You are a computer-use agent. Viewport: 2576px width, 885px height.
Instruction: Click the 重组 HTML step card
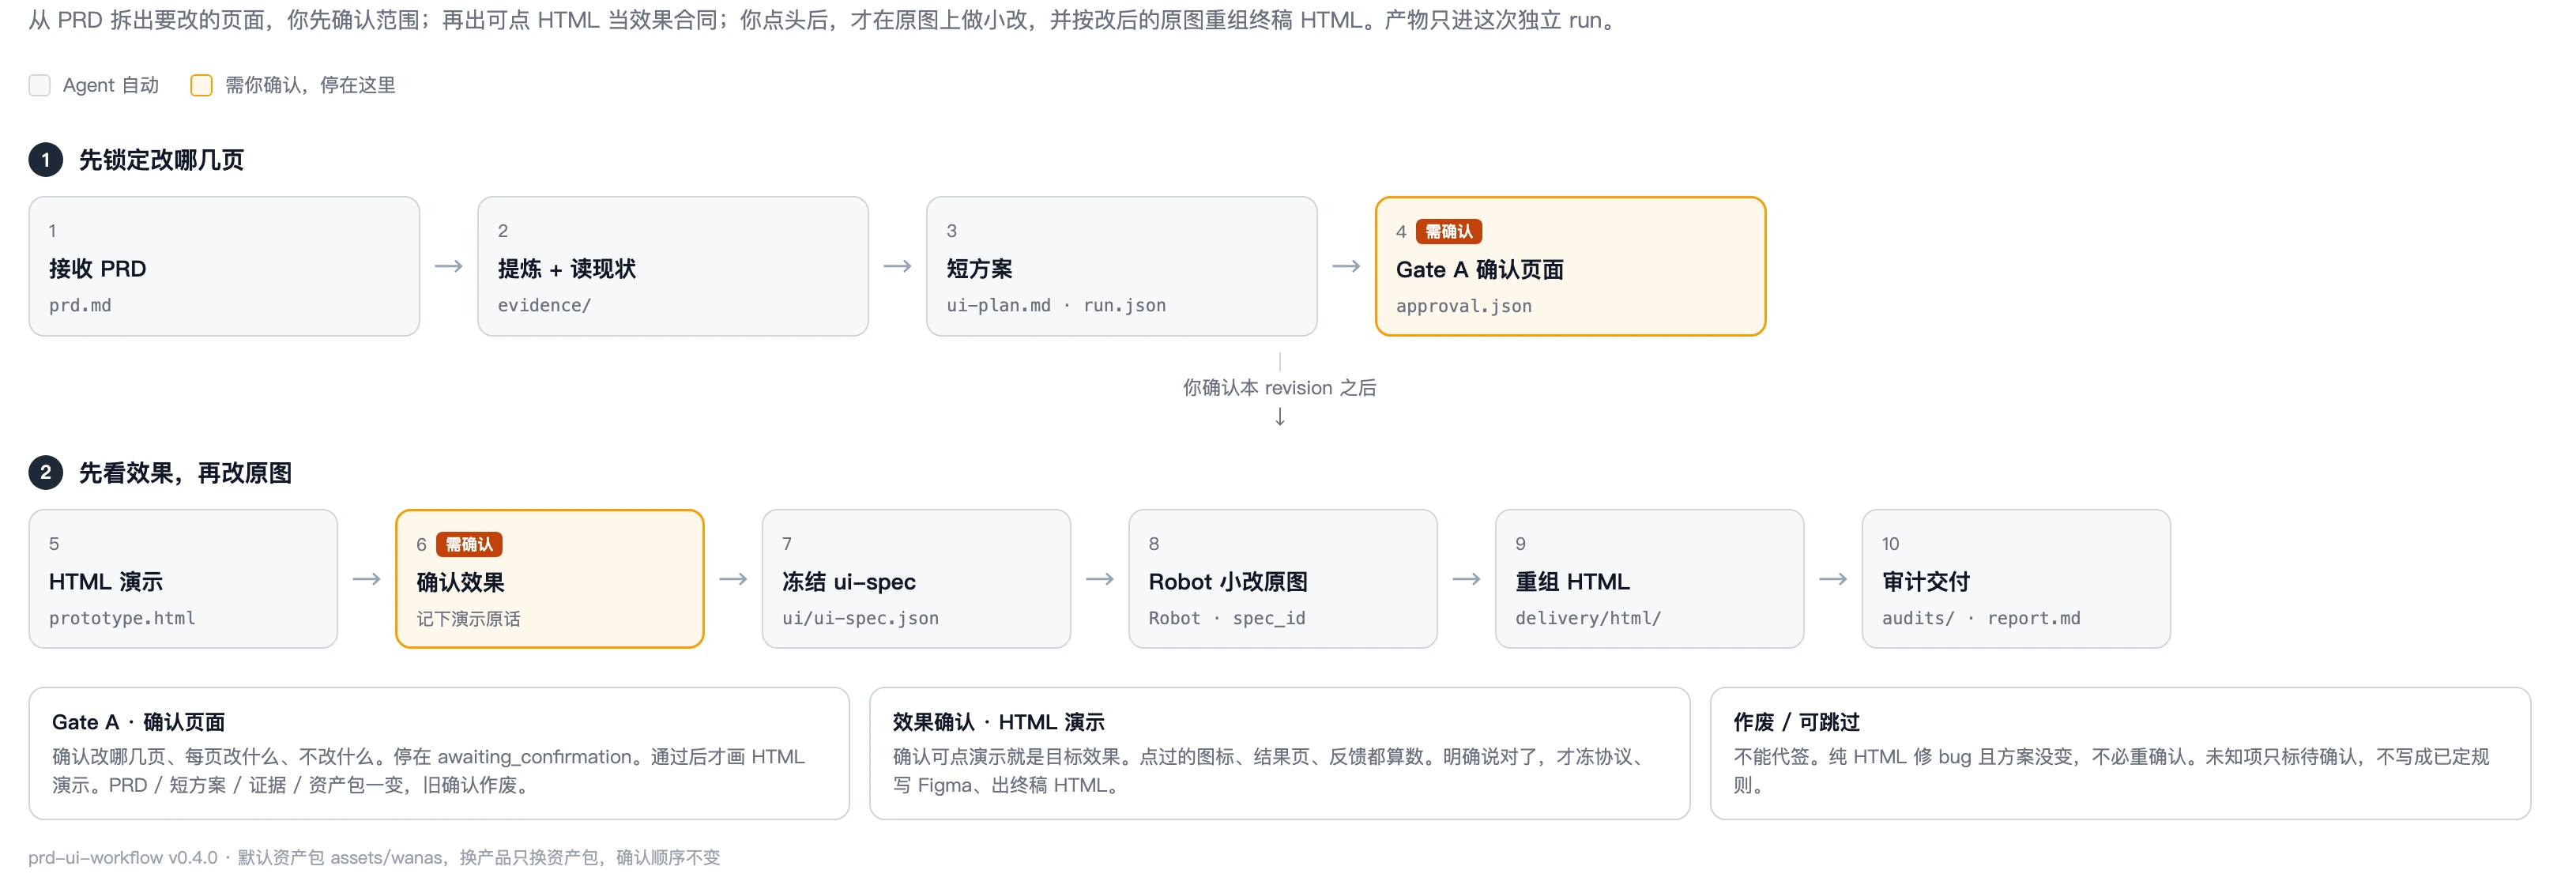1649,579
